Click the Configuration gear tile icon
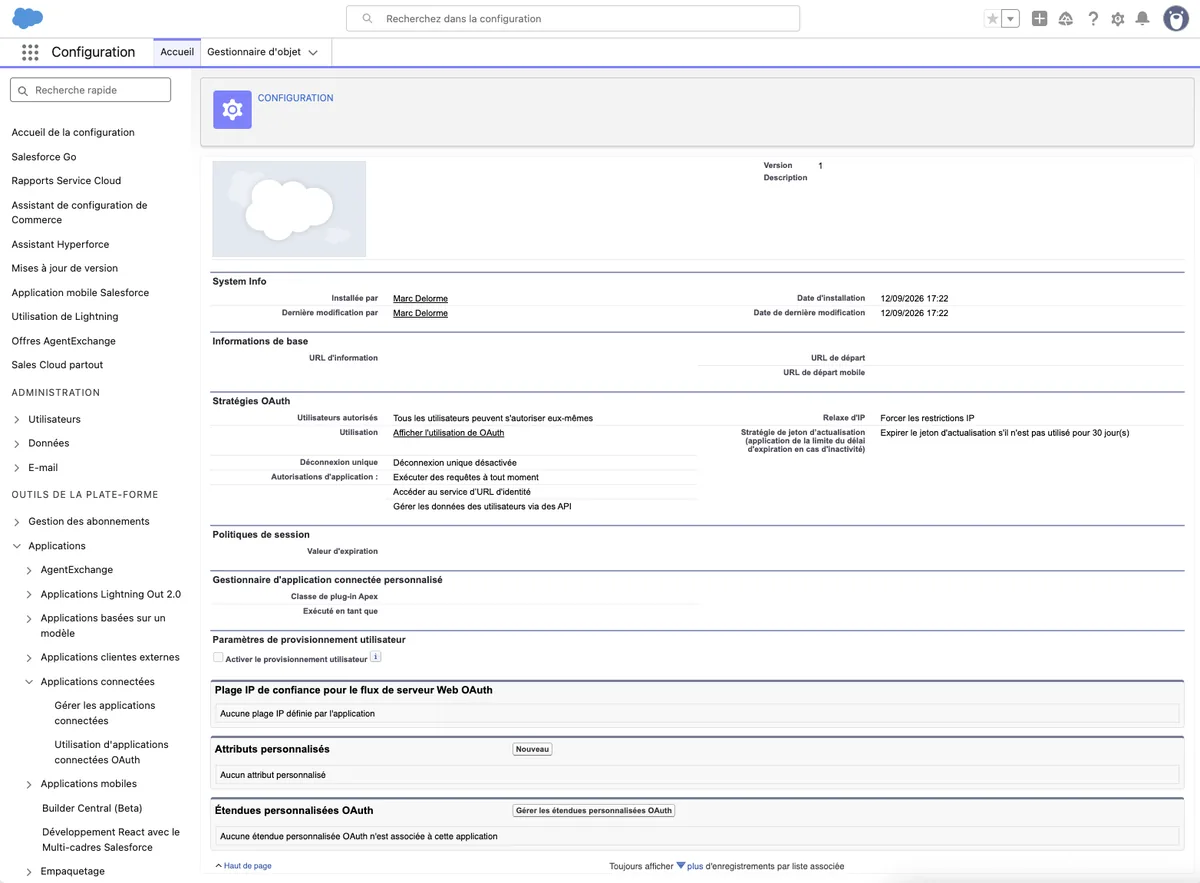The image size is (1200, 883). coord(233,110)
